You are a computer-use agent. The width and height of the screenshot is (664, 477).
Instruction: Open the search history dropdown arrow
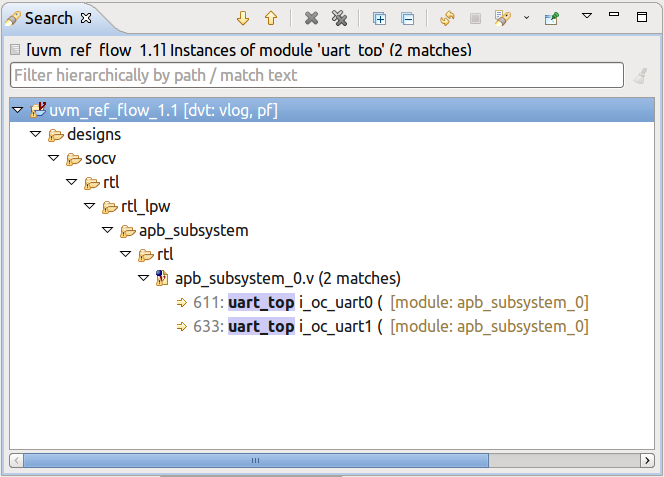(x=526, y=18)
